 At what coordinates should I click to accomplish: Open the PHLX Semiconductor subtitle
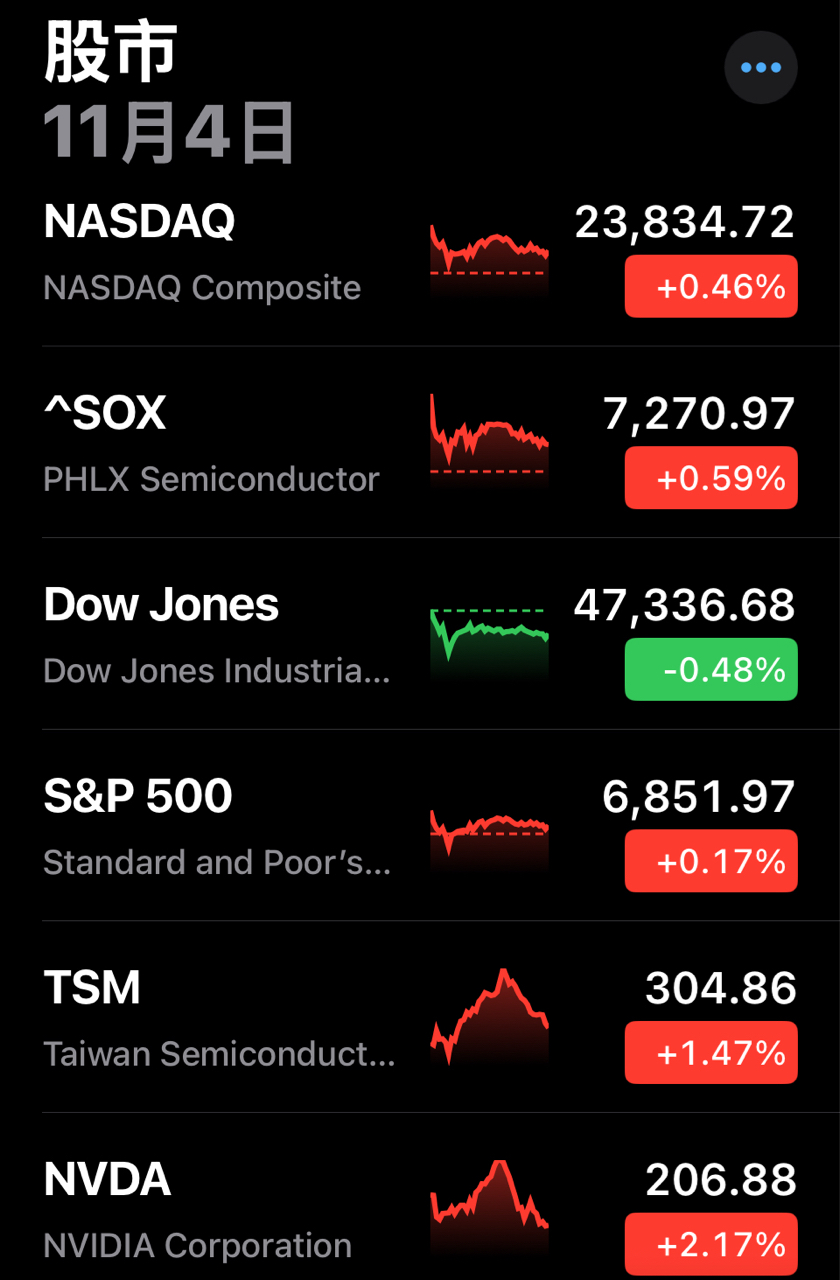(211, 479)
